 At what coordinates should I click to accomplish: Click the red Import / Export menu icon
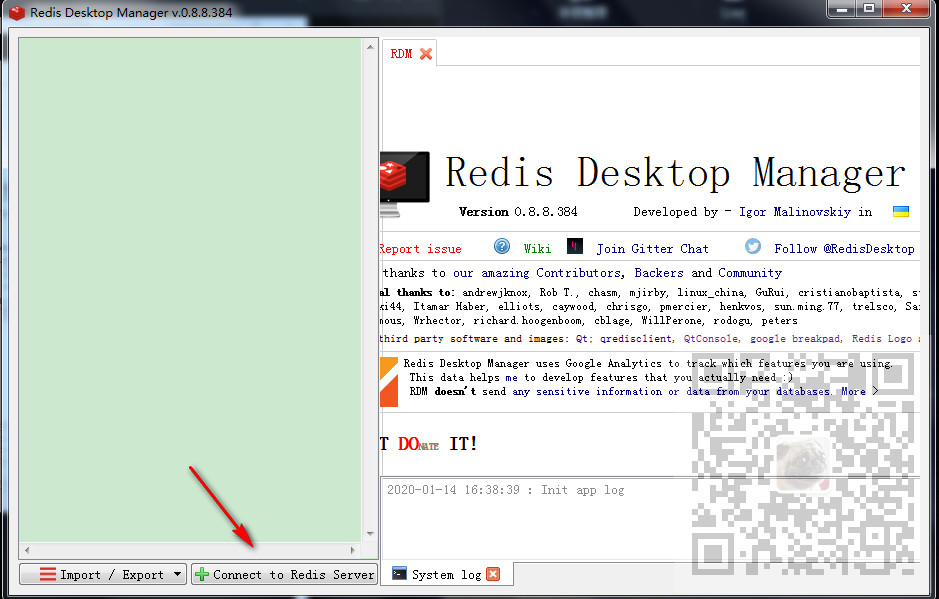48,574
